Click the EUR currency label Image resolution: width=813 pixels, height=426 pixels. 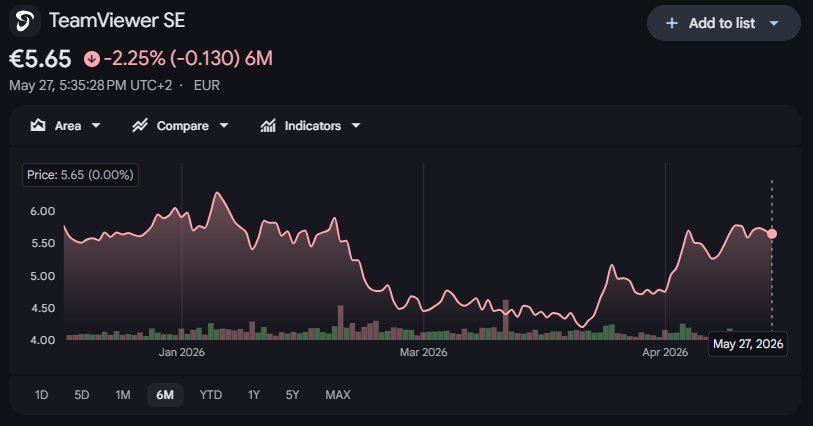[x=207, y=85]
